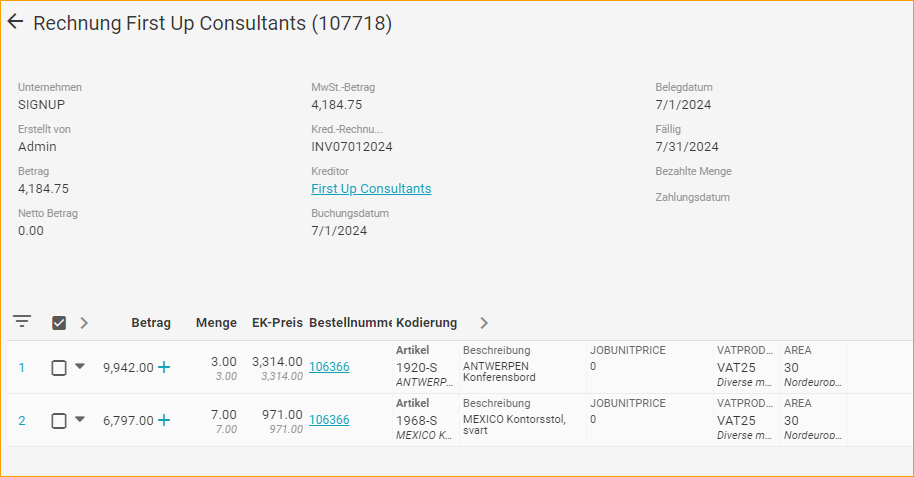
Task: Toggle the select-all lines checkbox
Action: pyautogui.click(x=59, y=323)
